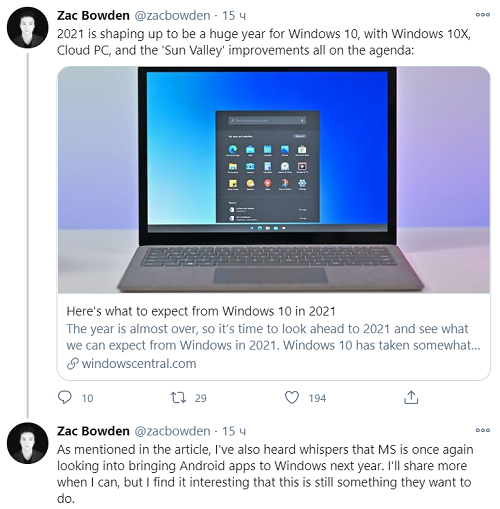This screenshot has width=500, height=509.
Task: Open @zacbowden handle on second tweet
Action: pyautogui.click(x=172, y=431)
